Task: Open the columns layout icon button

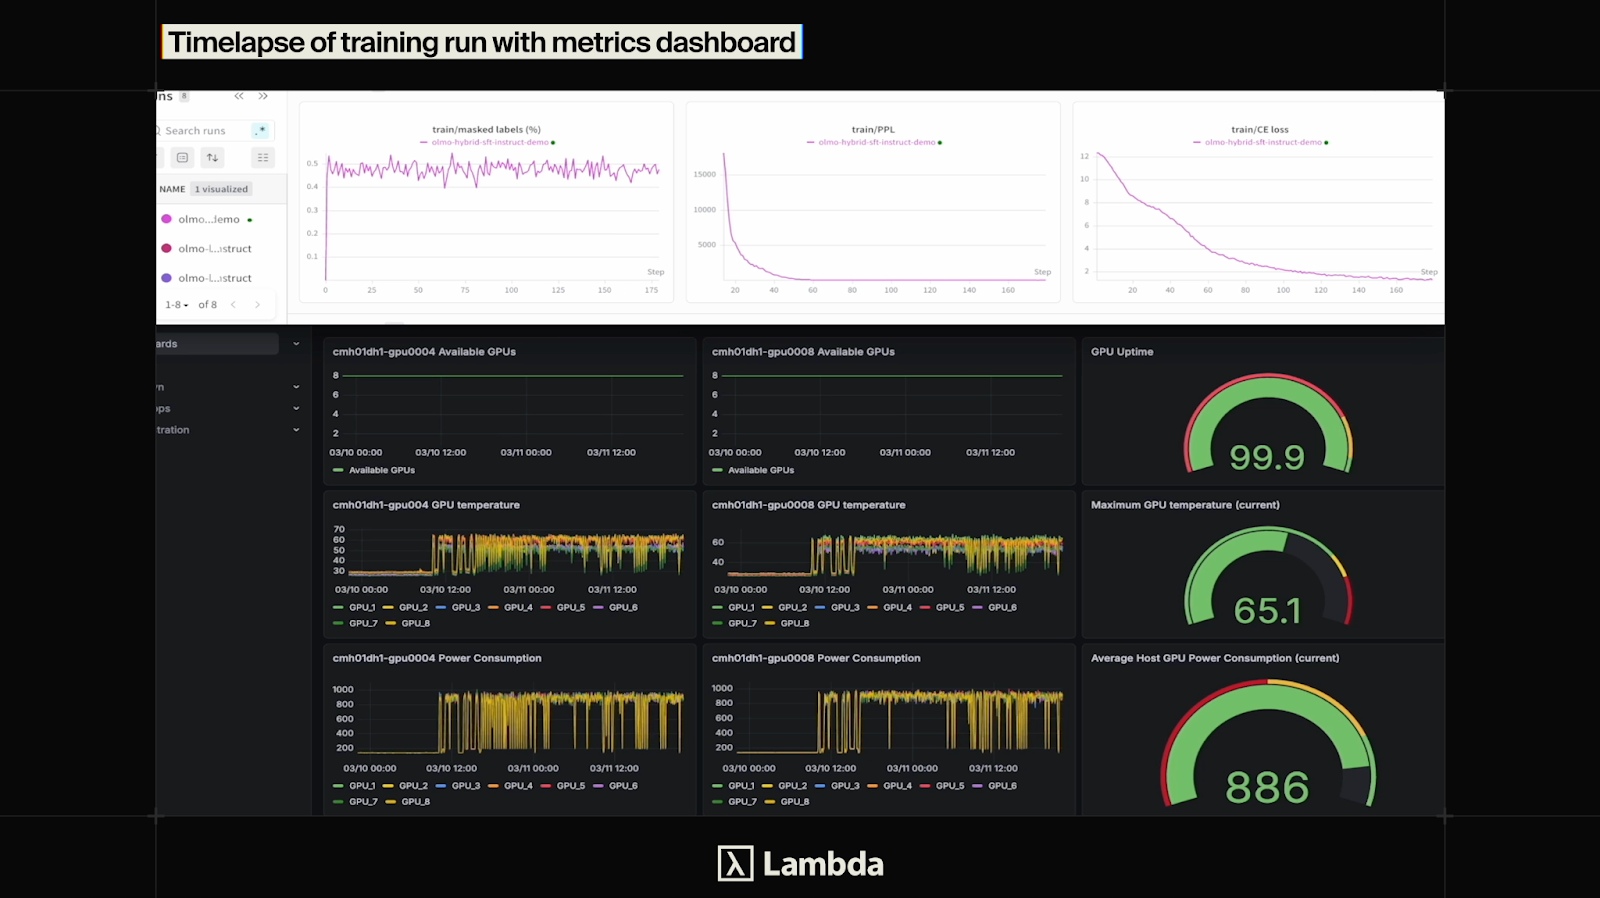Action: coord(263,157)
